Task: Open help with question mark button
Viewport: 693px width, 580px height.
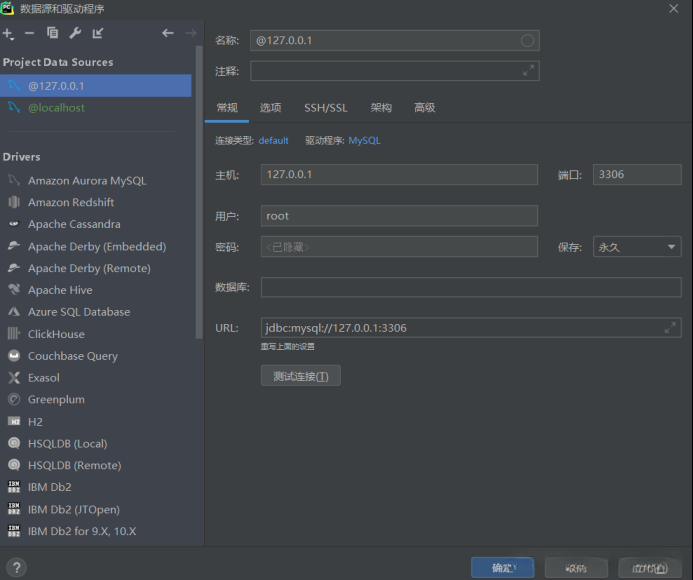Action: click(16, 568)
